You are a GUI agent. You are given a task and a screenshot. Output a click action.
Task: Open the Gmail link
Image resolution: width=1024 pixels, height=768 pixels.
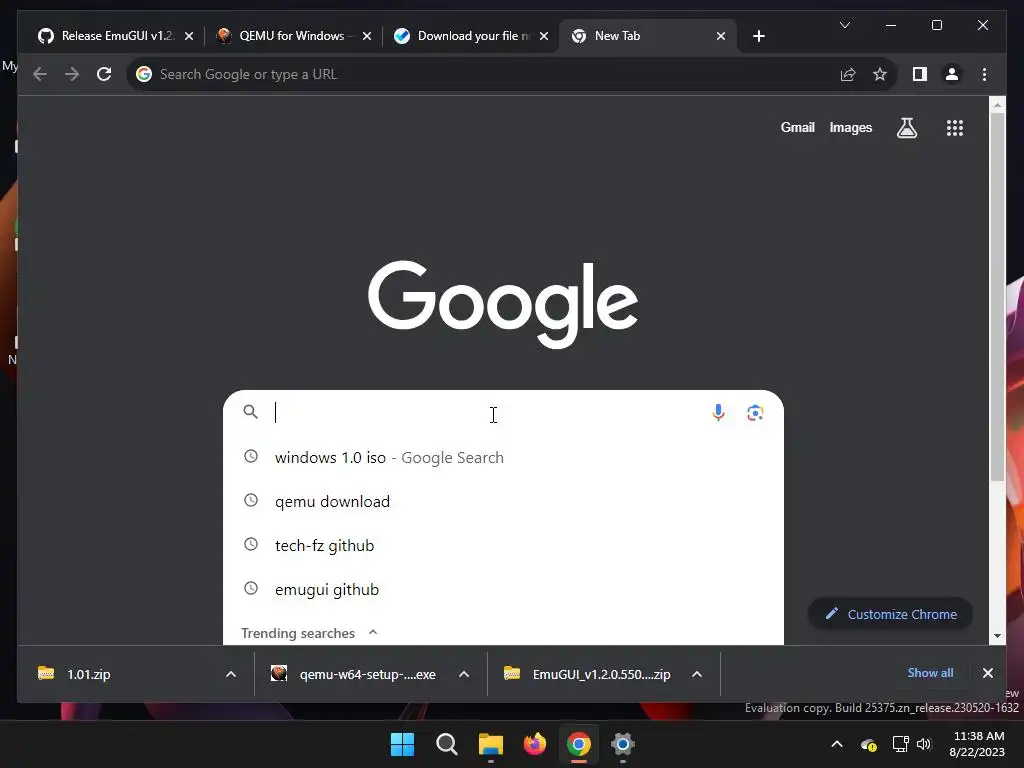(x=797, y=127)
